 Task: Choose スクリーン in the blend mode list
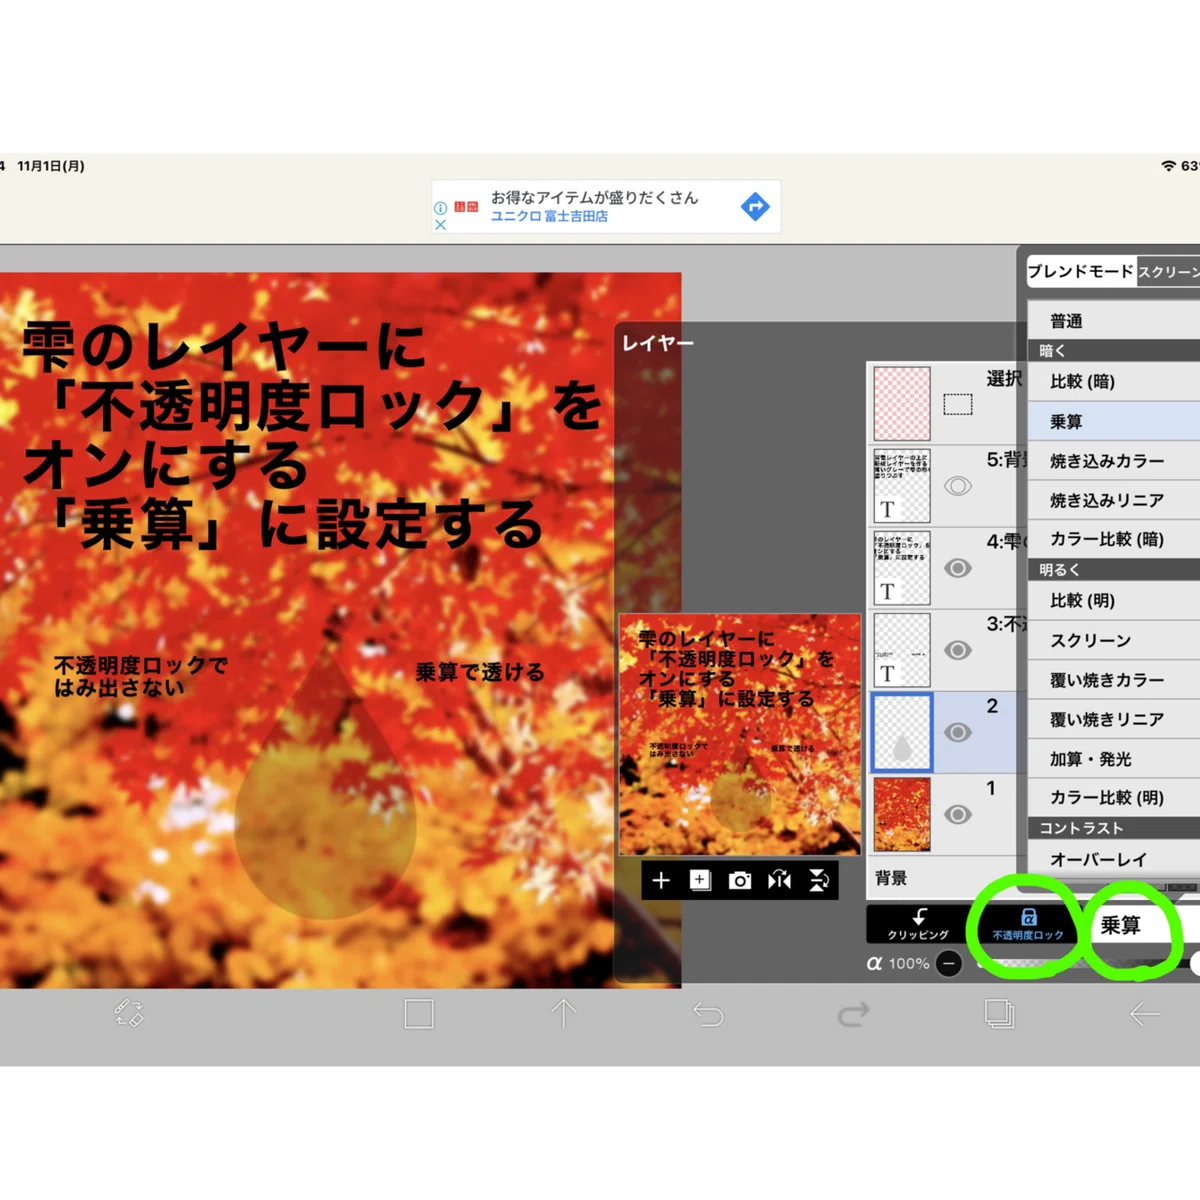click(1114, 640)
